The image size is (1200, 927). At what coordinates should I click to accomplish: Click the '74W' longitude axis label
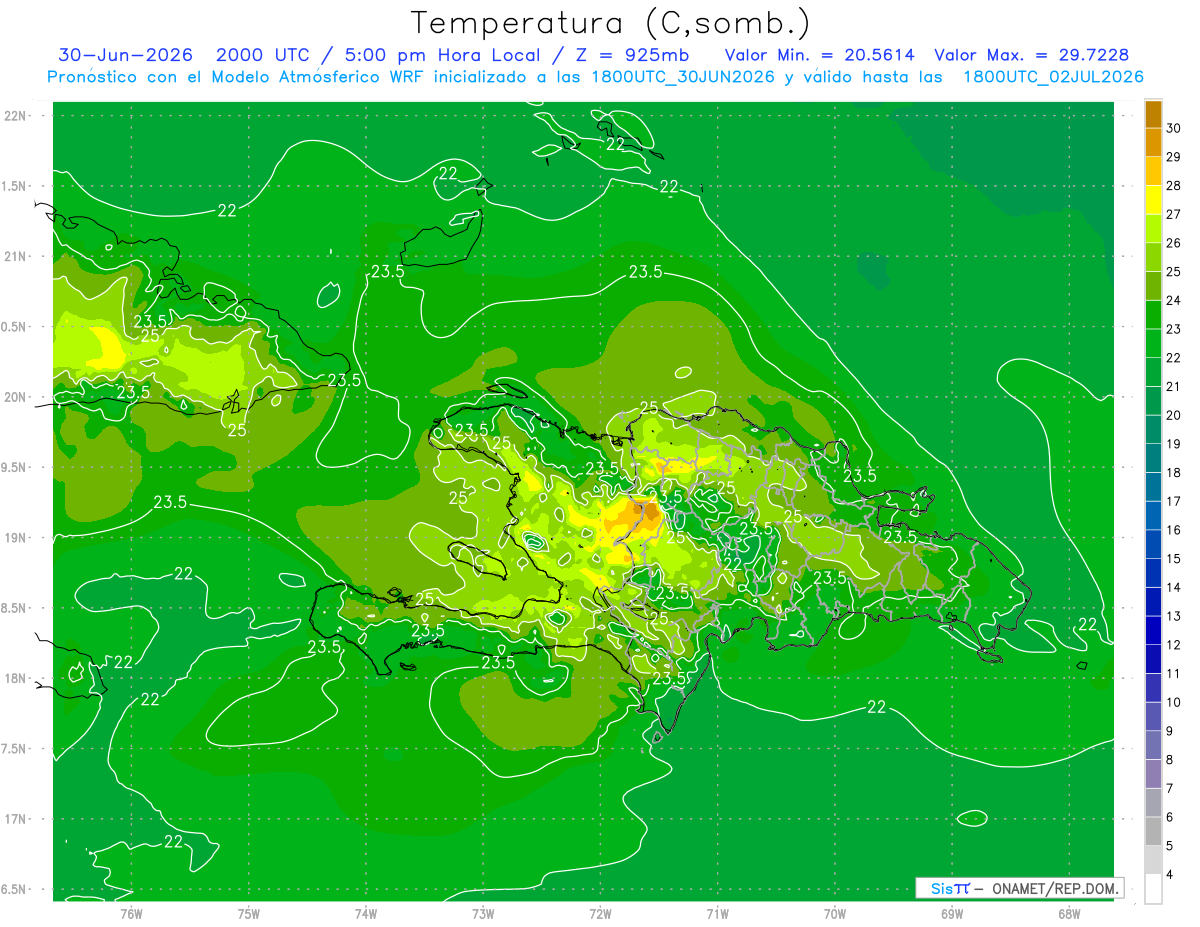point(366,914)
